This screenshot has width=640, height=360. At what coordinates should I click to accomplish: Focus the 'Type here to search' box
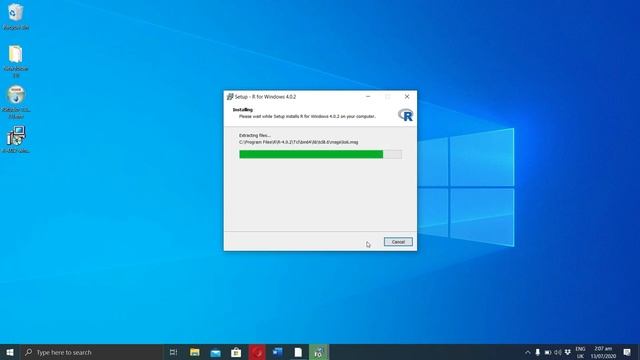(x=91, y=352)
